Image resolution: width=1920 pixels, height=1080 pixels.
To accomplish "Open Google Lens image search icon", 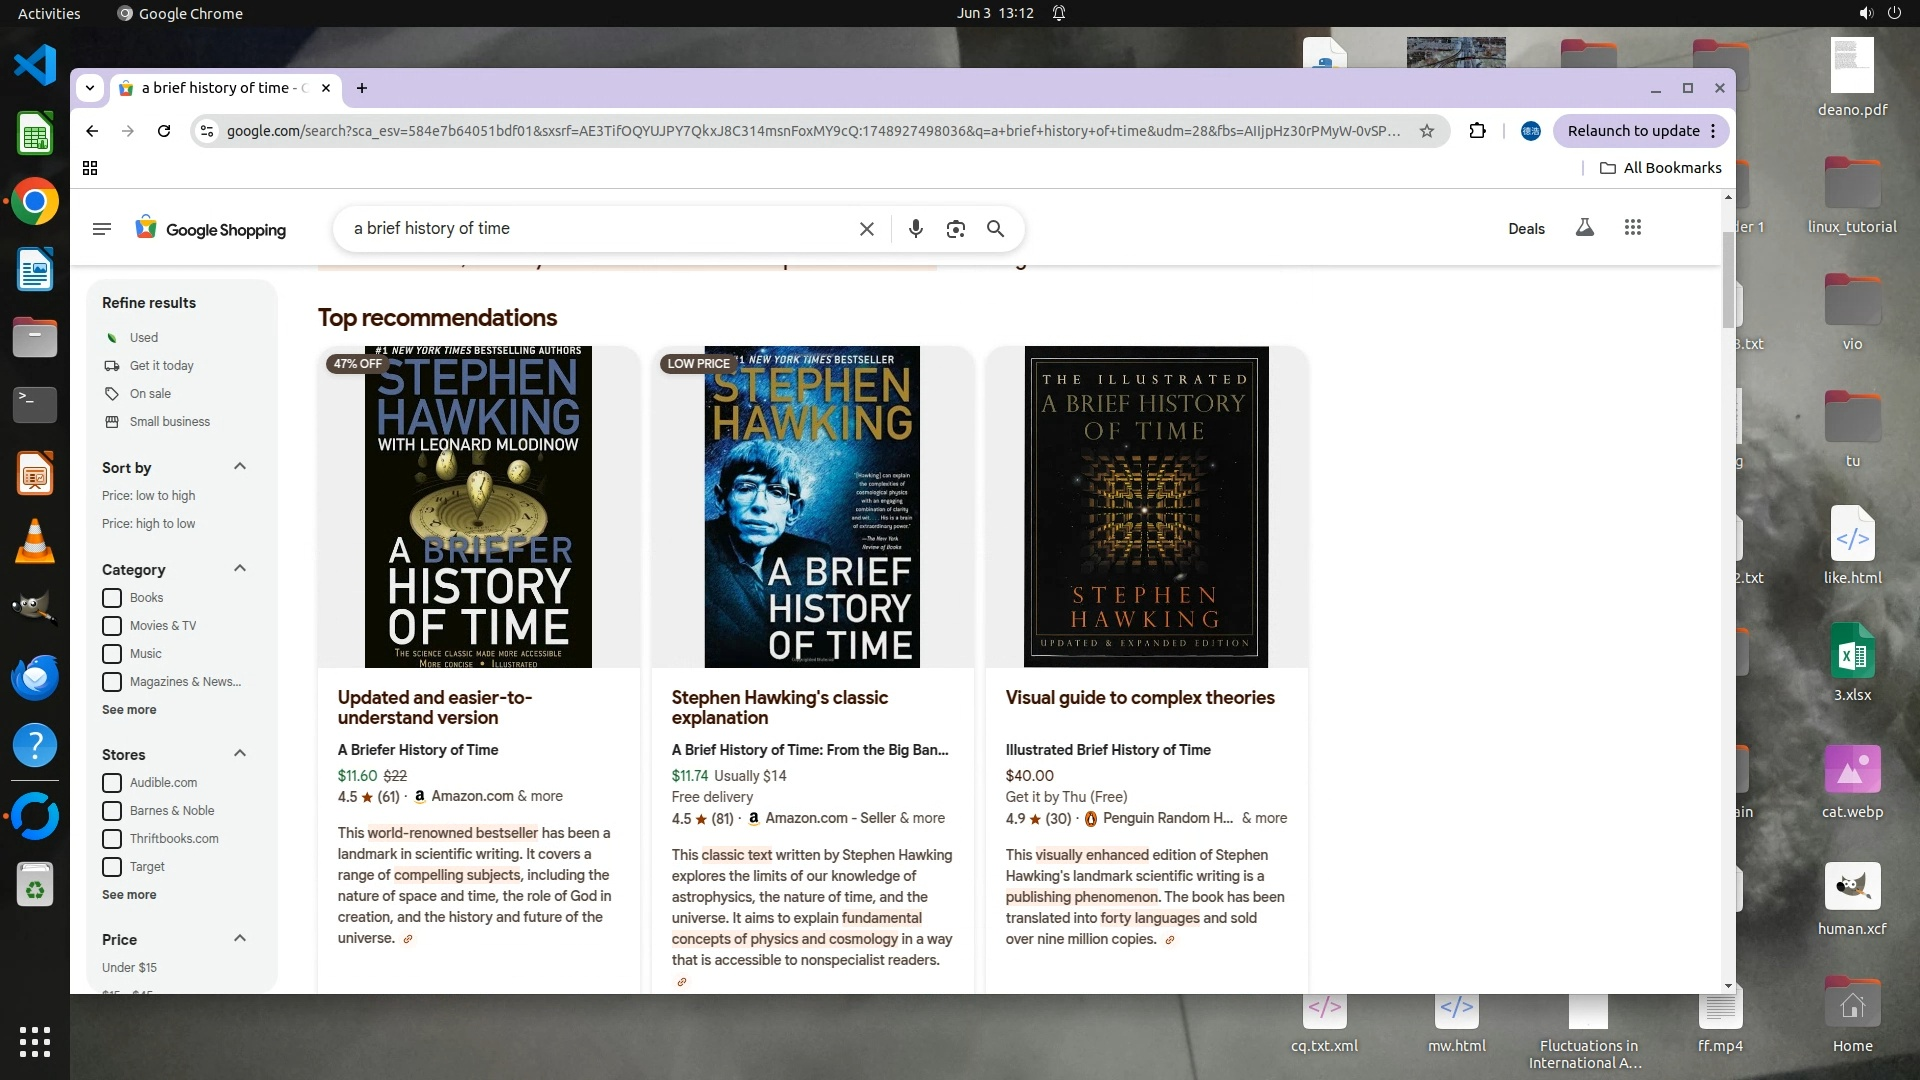I will point(955,229).
